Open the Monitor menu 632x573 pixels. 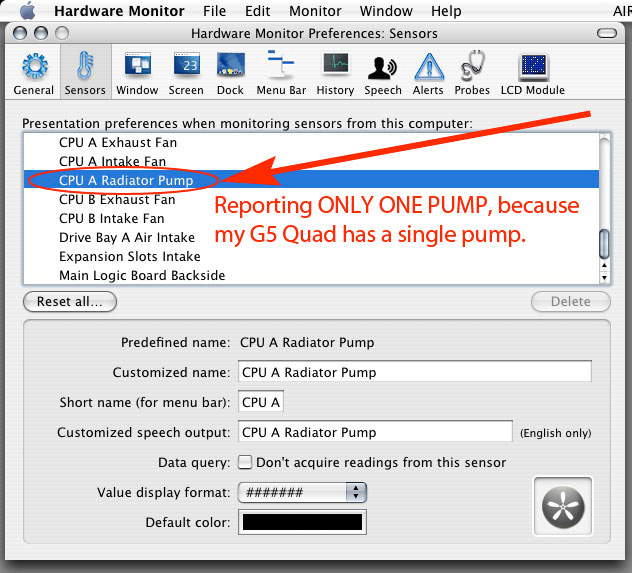click(x=315, y=11)
